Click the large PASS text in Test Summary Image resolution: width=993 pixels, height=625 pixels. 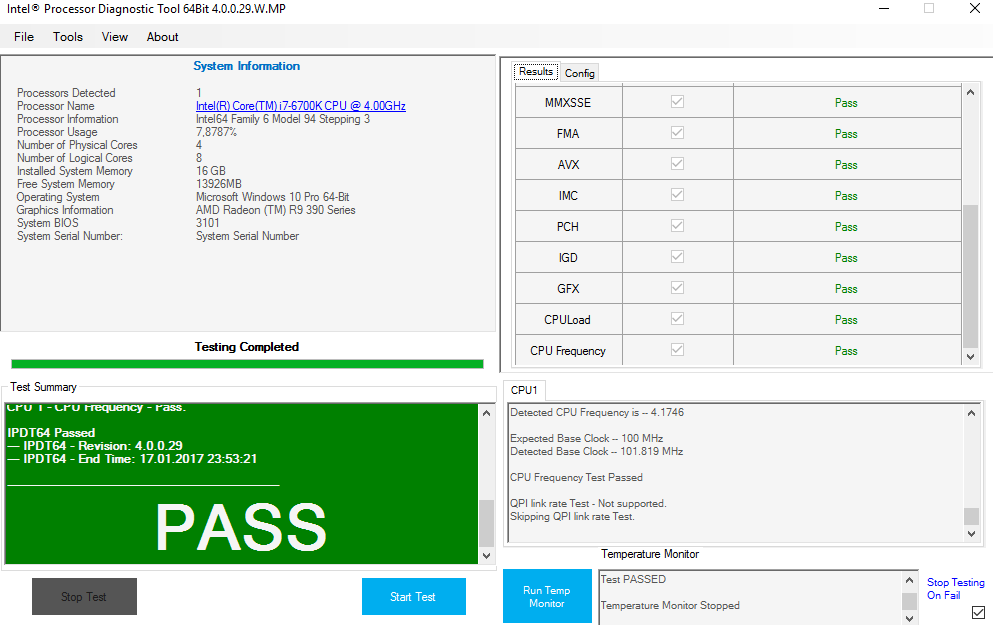tap(241, 527)
